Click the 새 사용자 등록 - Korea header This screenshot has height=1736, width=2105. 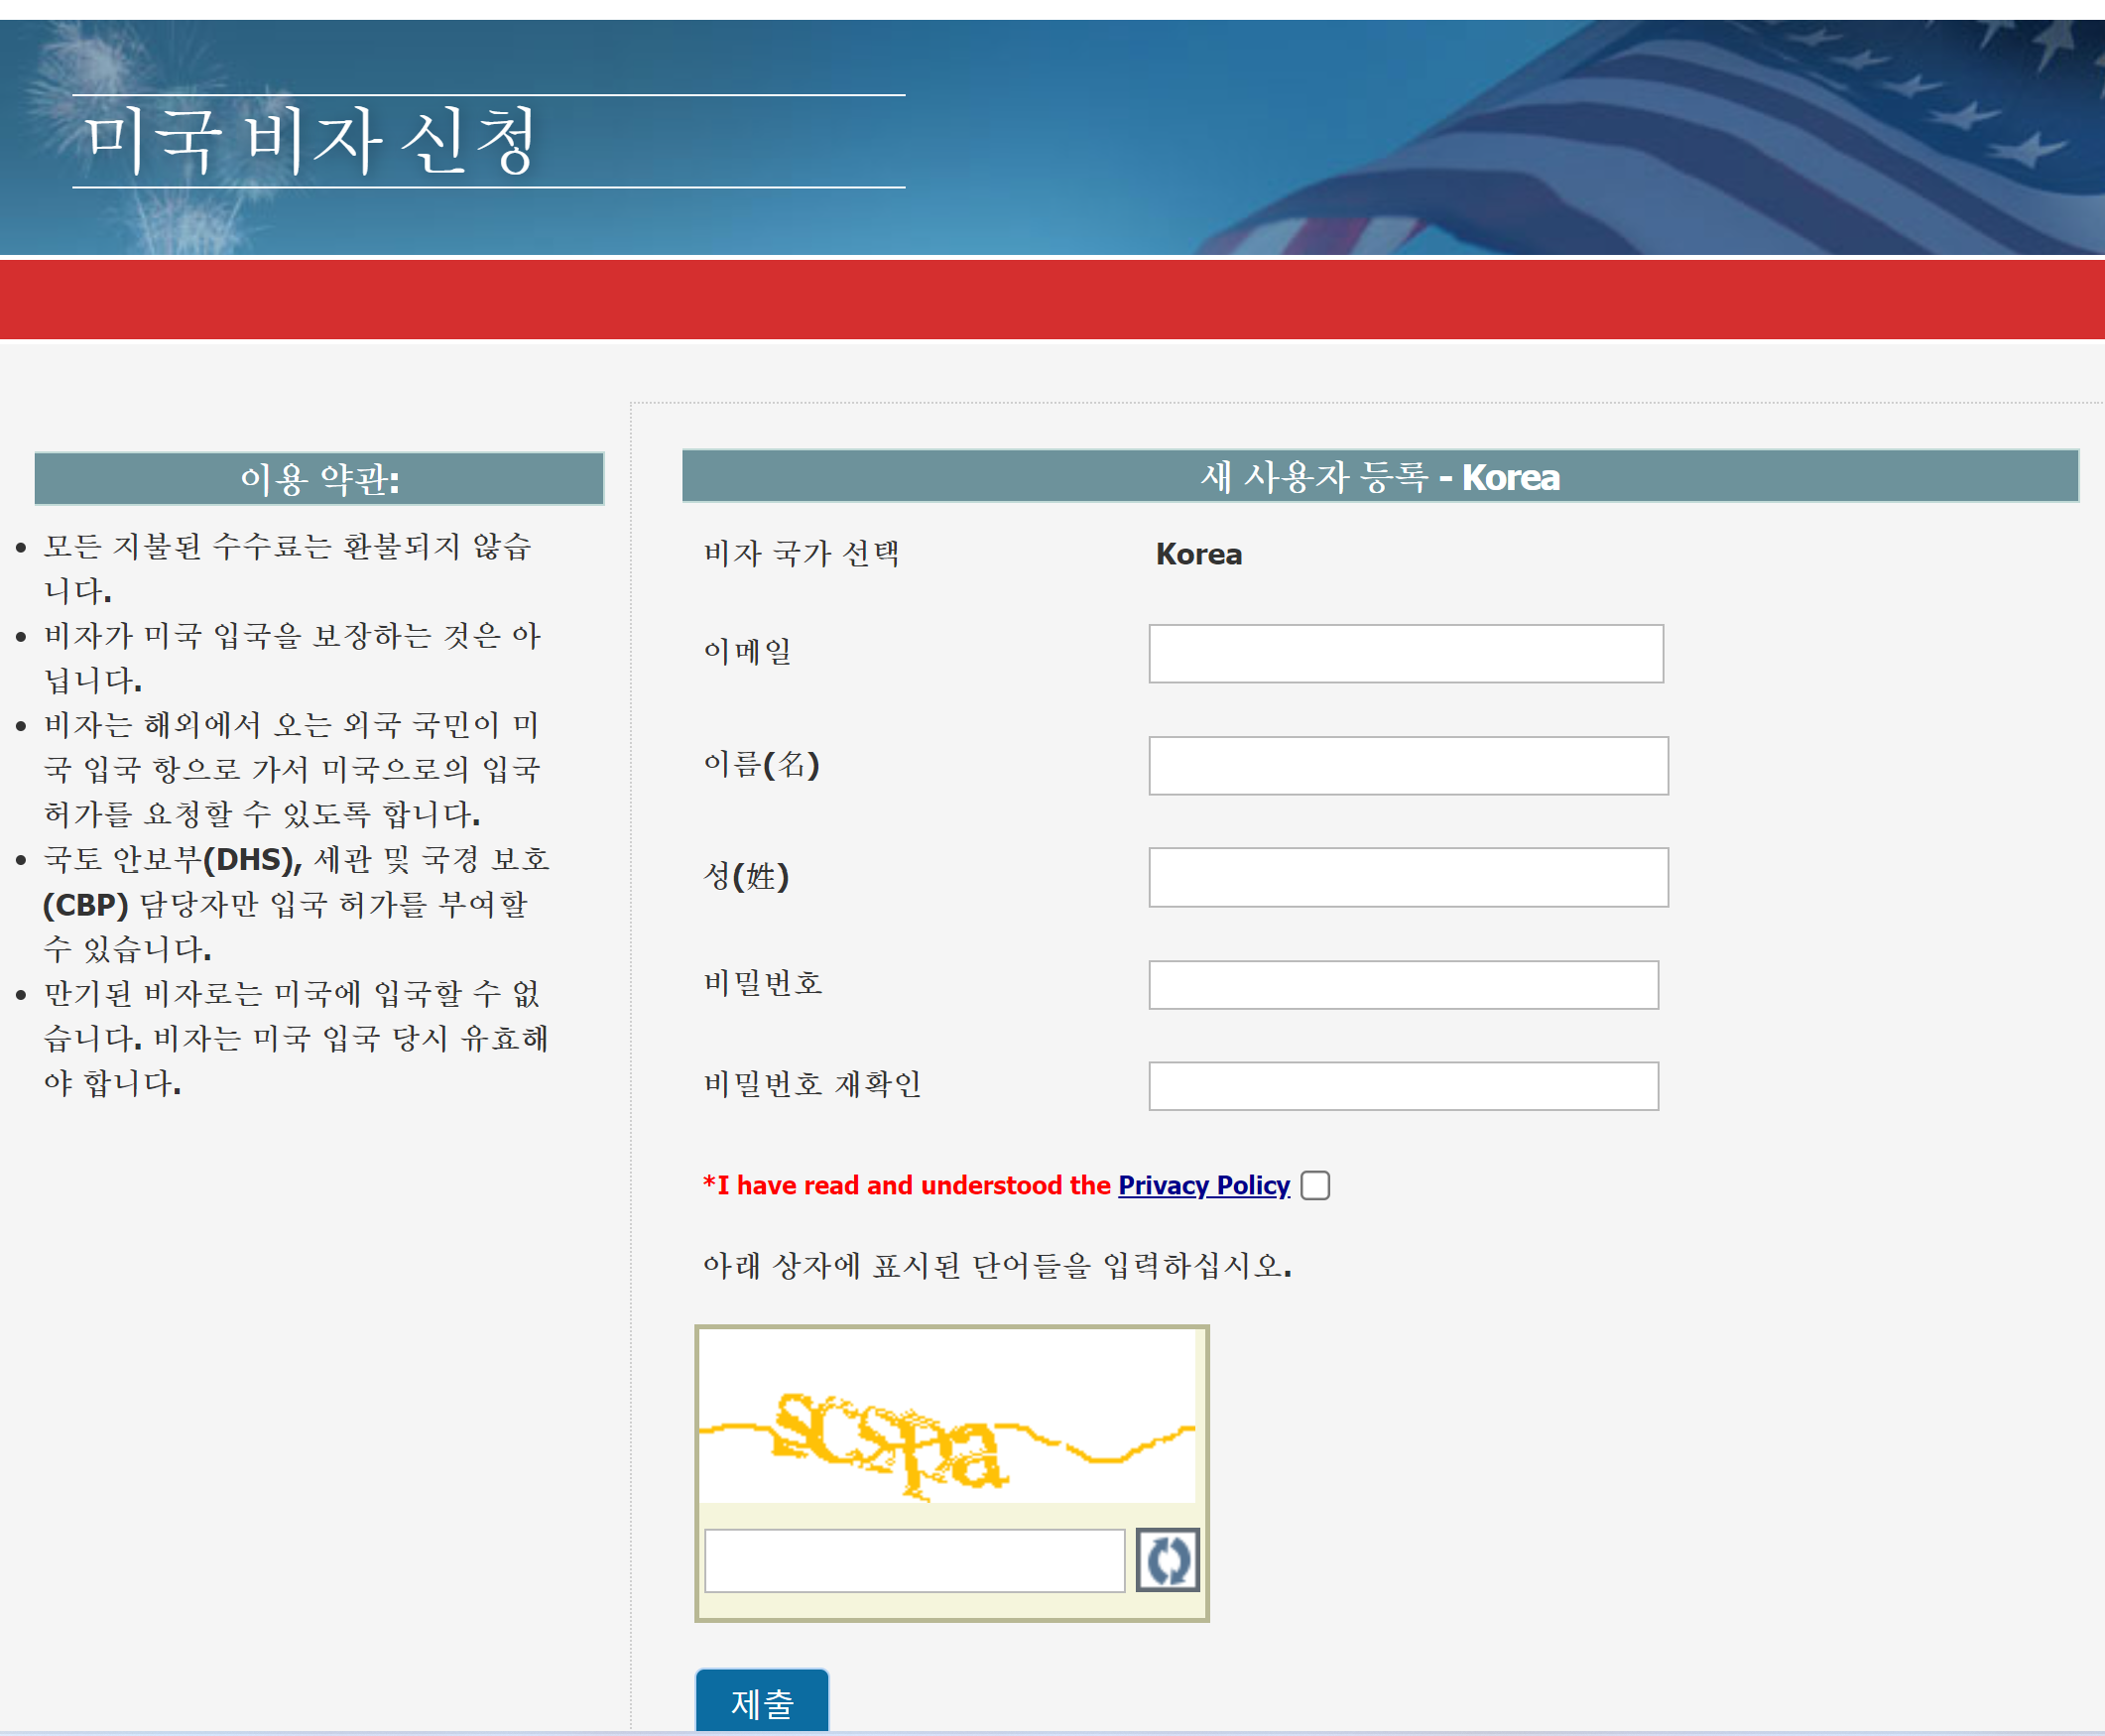point(1379,477)
